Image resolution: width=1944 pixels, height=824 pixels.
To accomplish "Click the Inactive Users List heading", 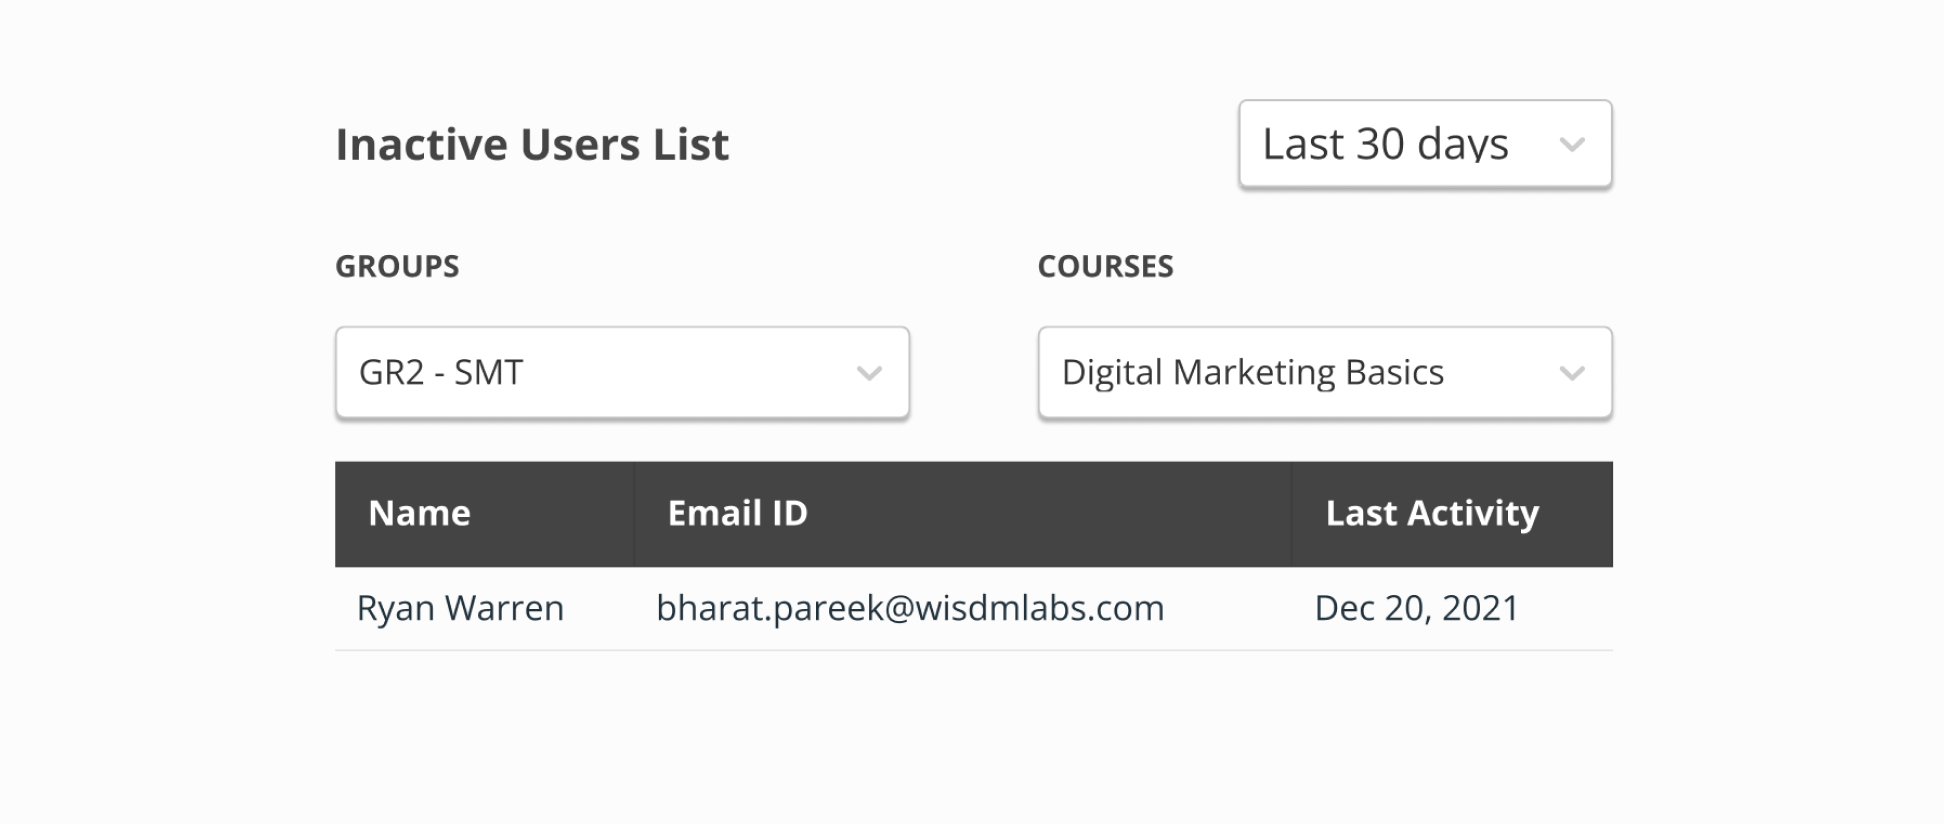I will point(532,144).
